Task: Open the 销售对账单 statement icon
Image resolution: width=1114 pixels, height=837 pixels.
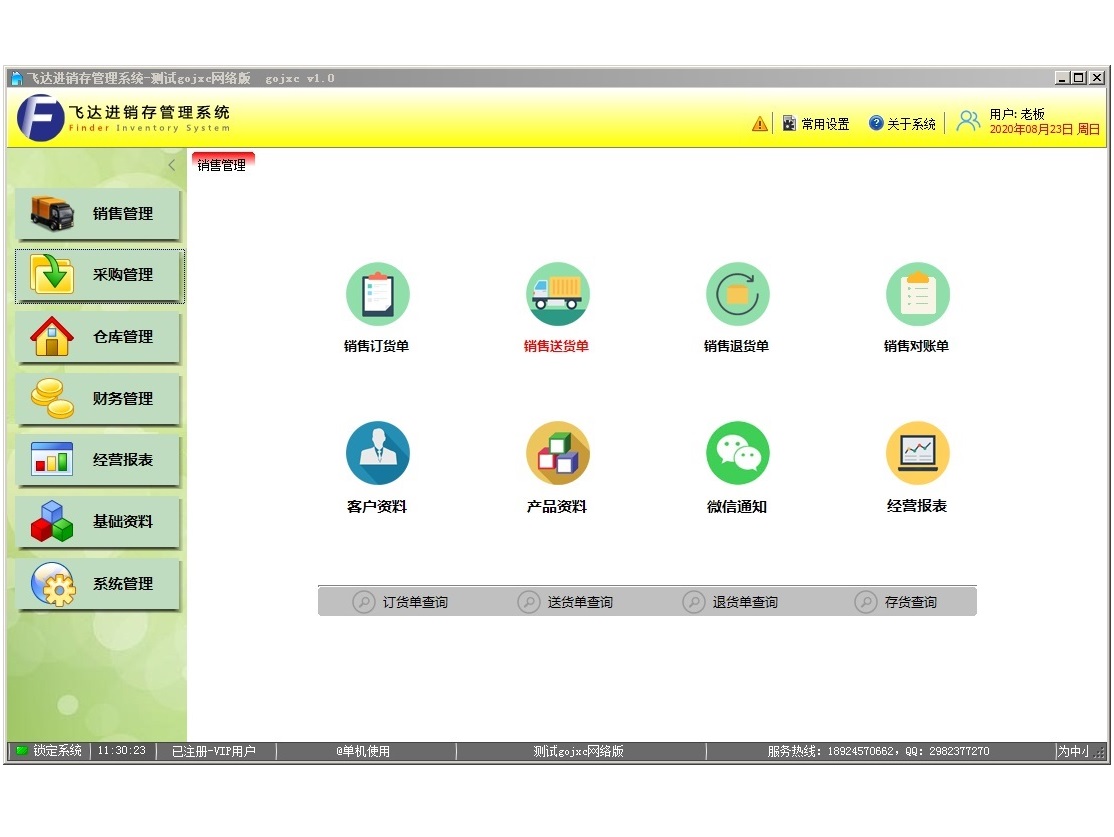Action: pos(917,294)
